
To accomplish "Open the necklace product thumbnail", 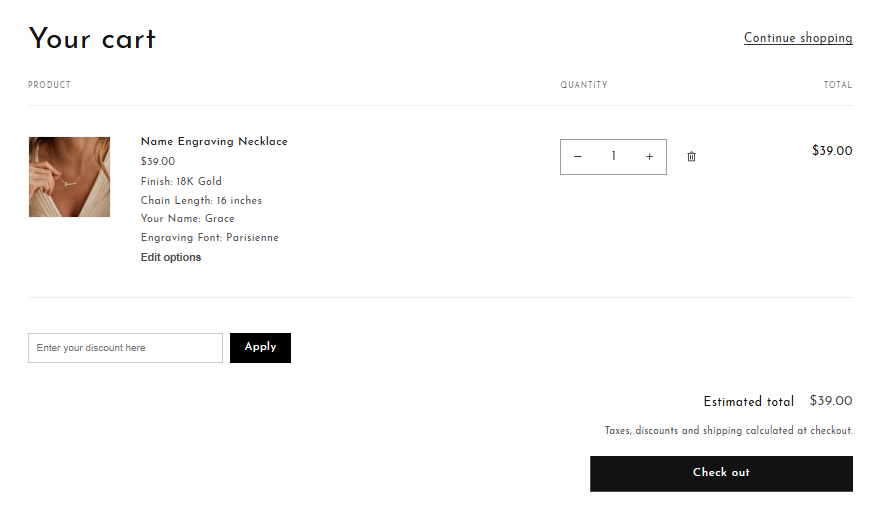I will [69, 177].
